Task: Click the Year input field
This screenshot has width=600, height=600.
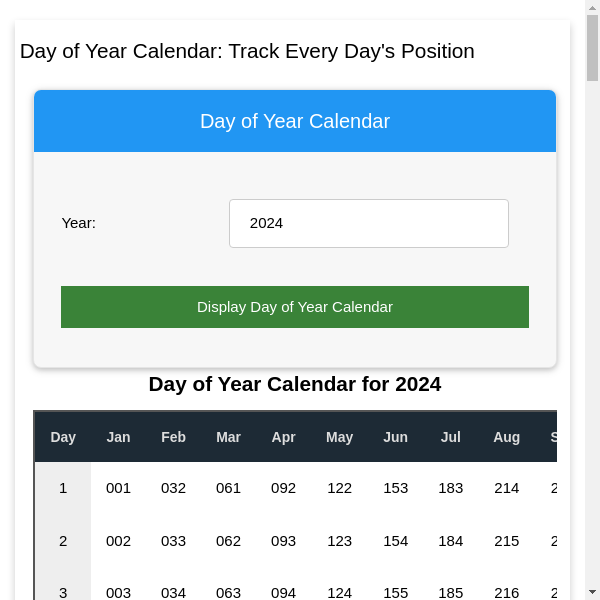Action: click(368, 223)
